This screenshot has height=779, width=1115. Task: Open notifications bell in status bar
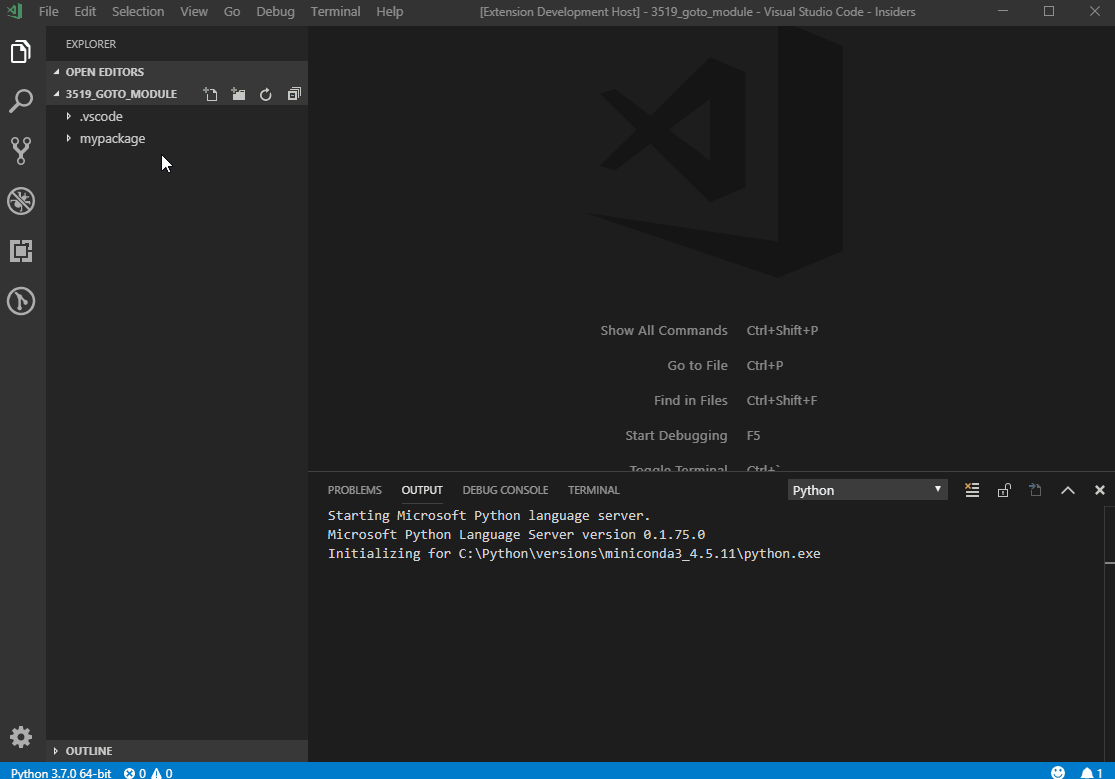[x=1092, y=773]
